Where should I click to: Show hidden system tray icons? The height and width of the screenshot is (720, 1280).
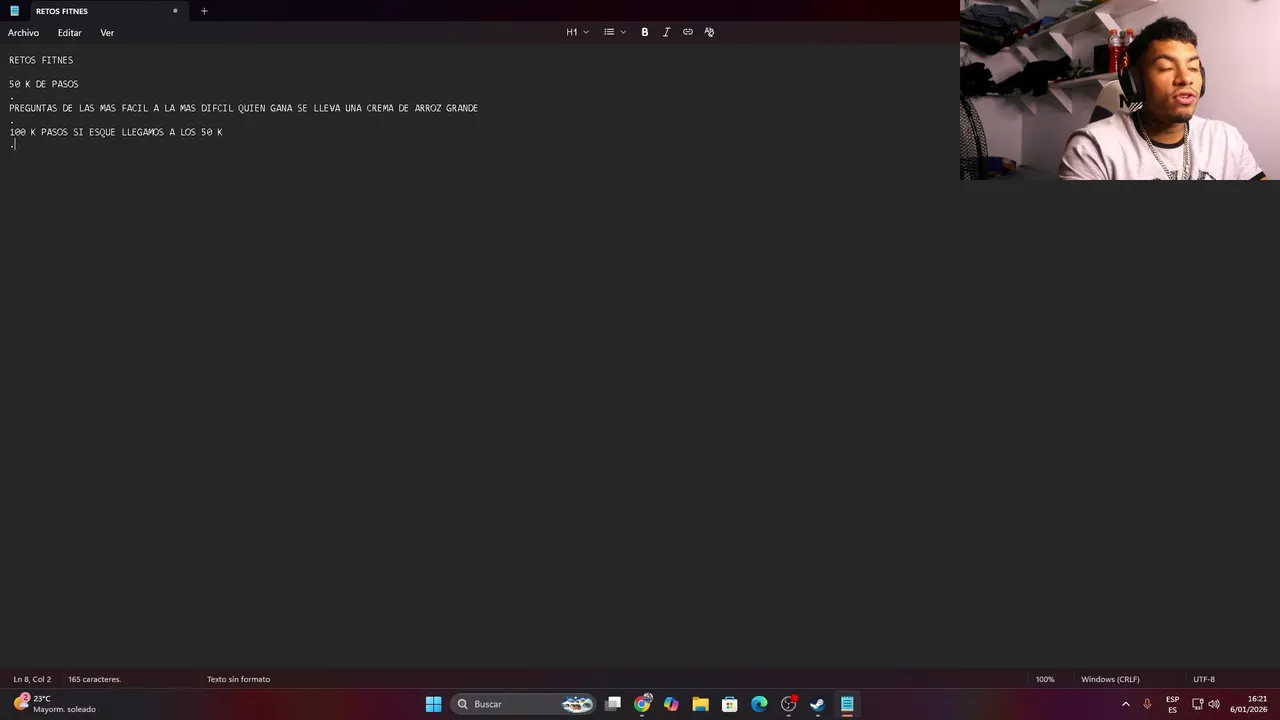click(1126, 704)
